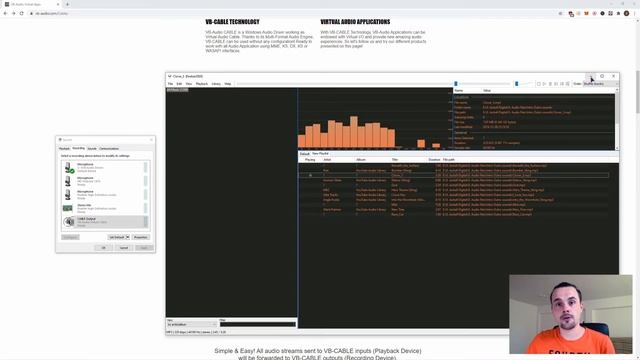Open the Playback menu in foobar2000
The height and width of the screenshot is (360, 640).
202,84
